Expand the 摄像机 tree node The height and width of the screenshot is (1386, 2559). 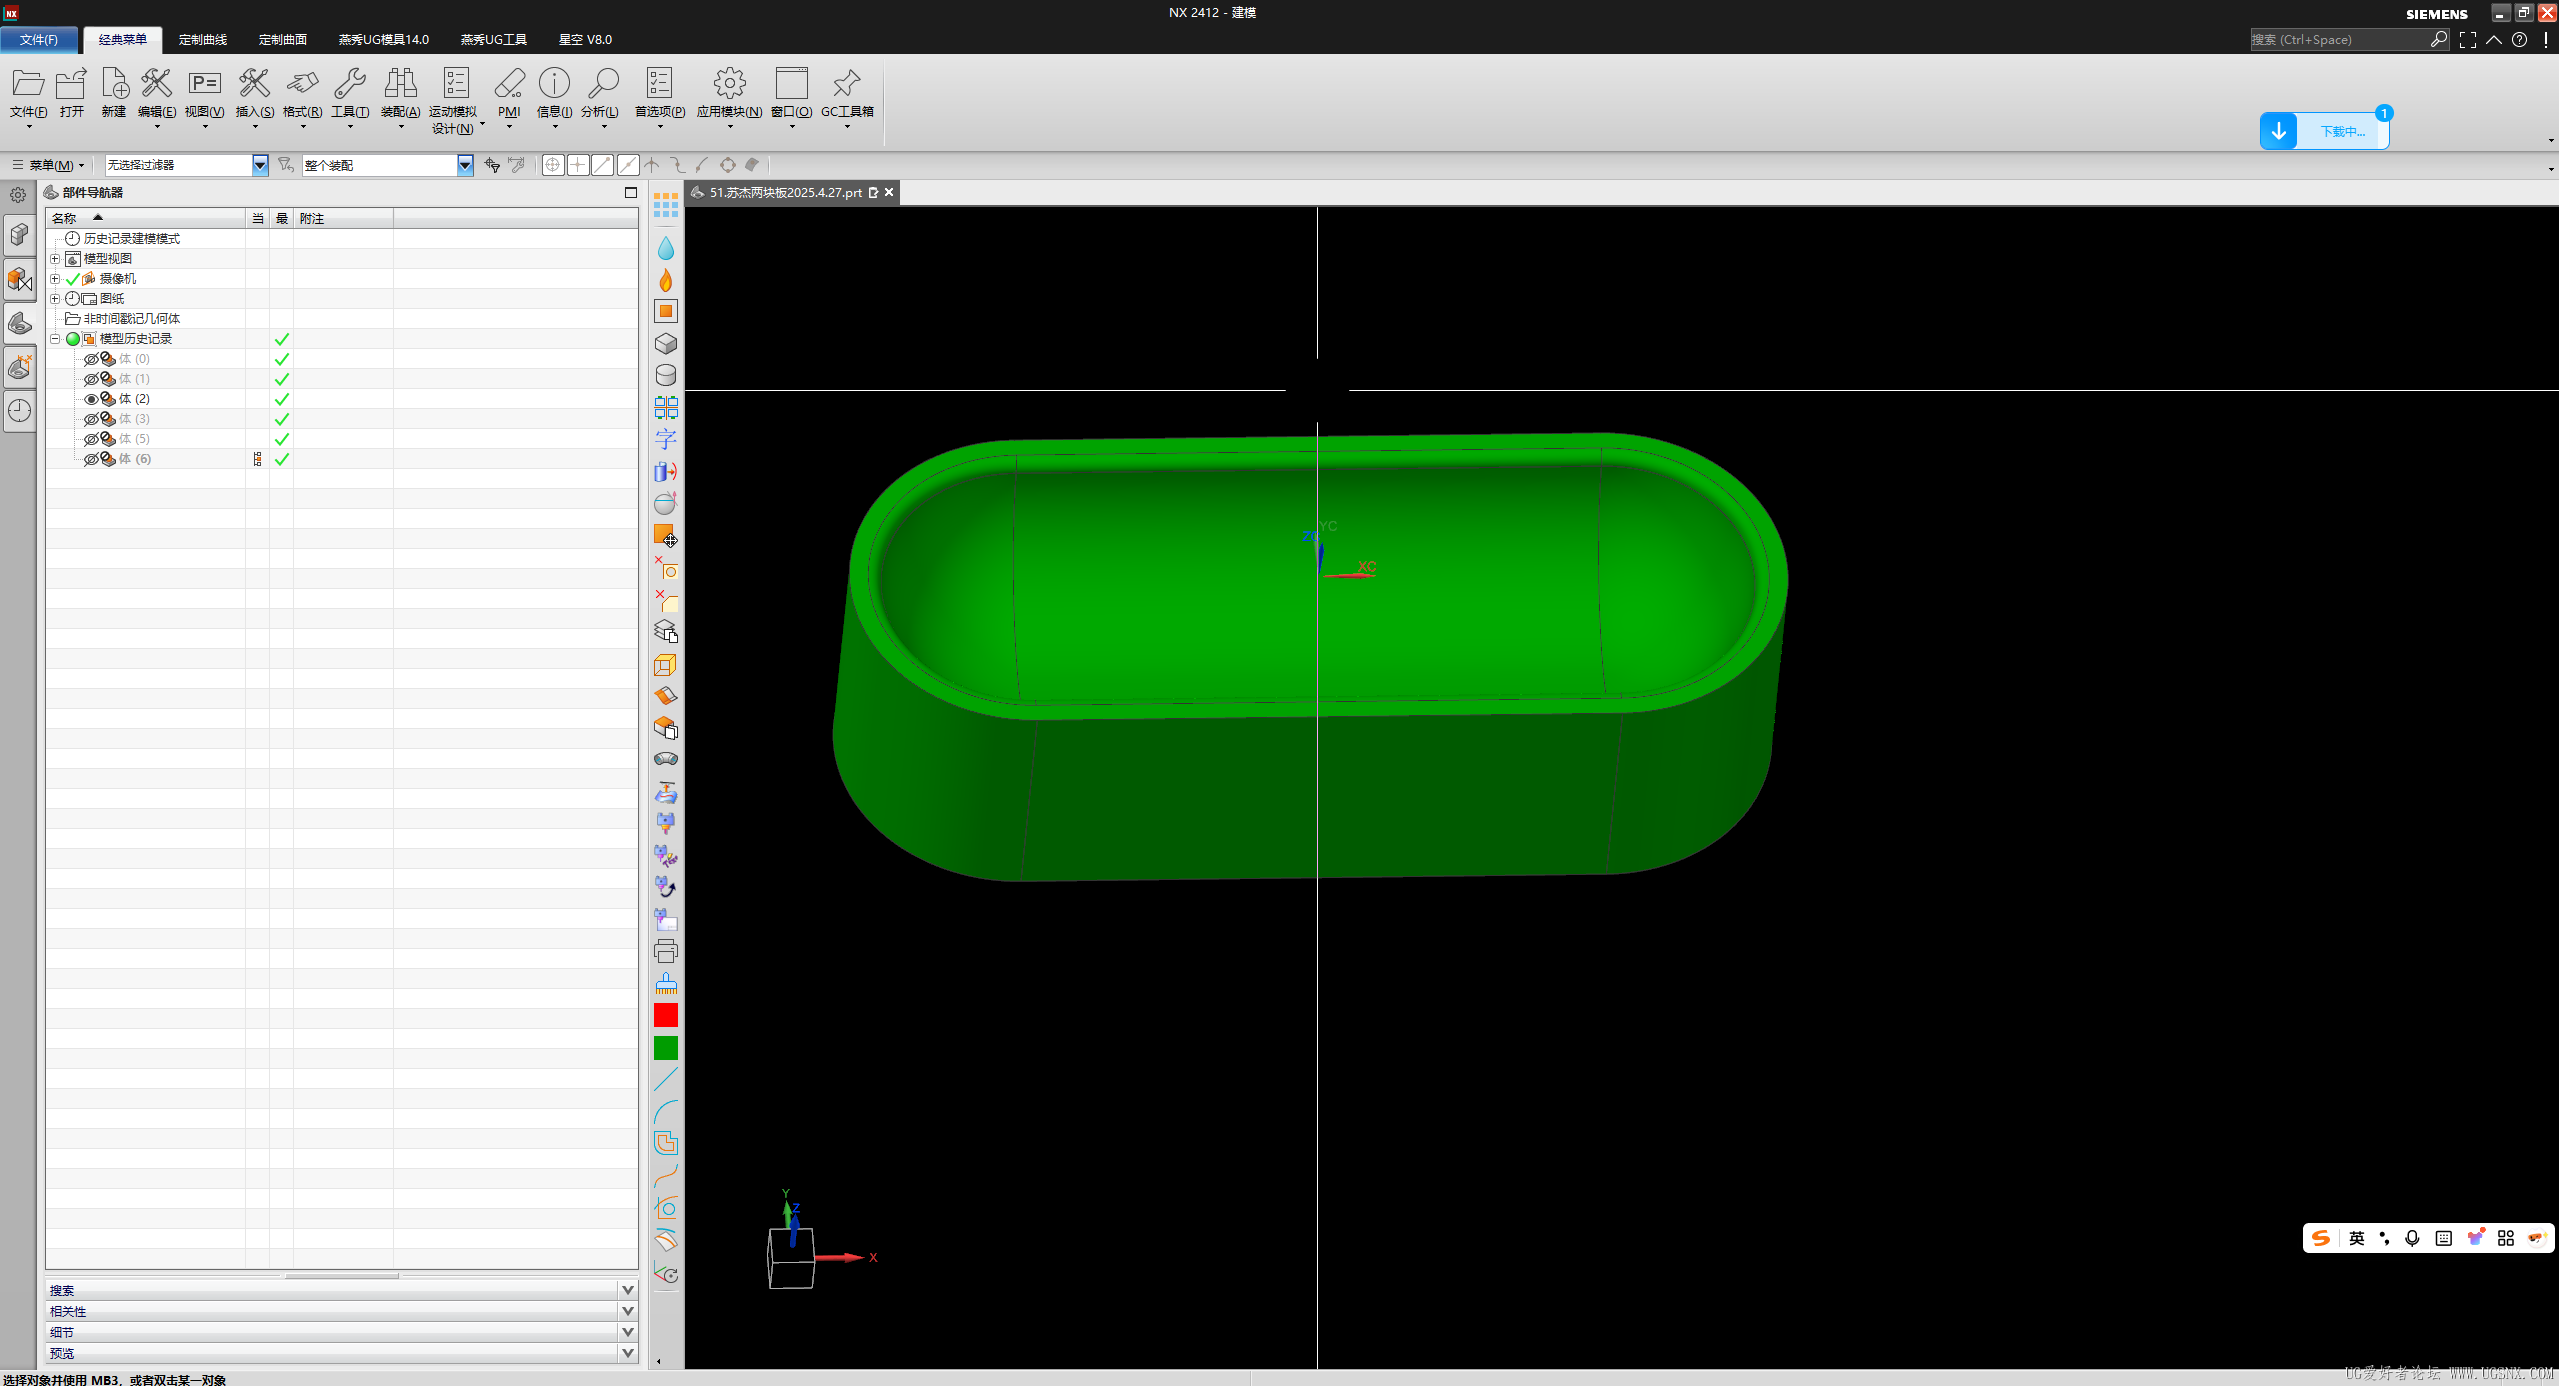tap(55, 279)
